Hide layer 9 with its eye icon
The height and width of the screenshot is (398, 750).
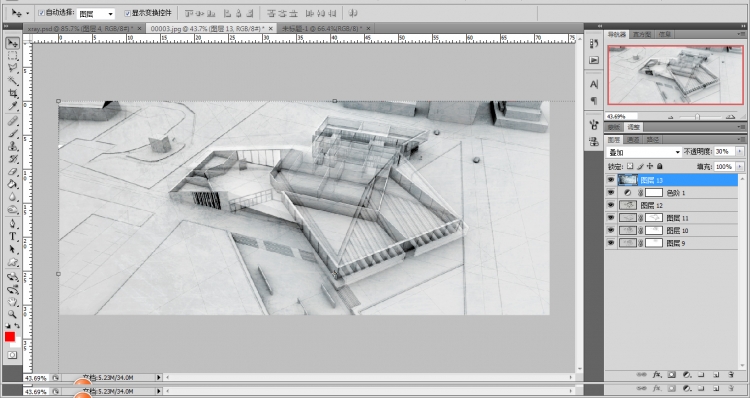[610, 243]
